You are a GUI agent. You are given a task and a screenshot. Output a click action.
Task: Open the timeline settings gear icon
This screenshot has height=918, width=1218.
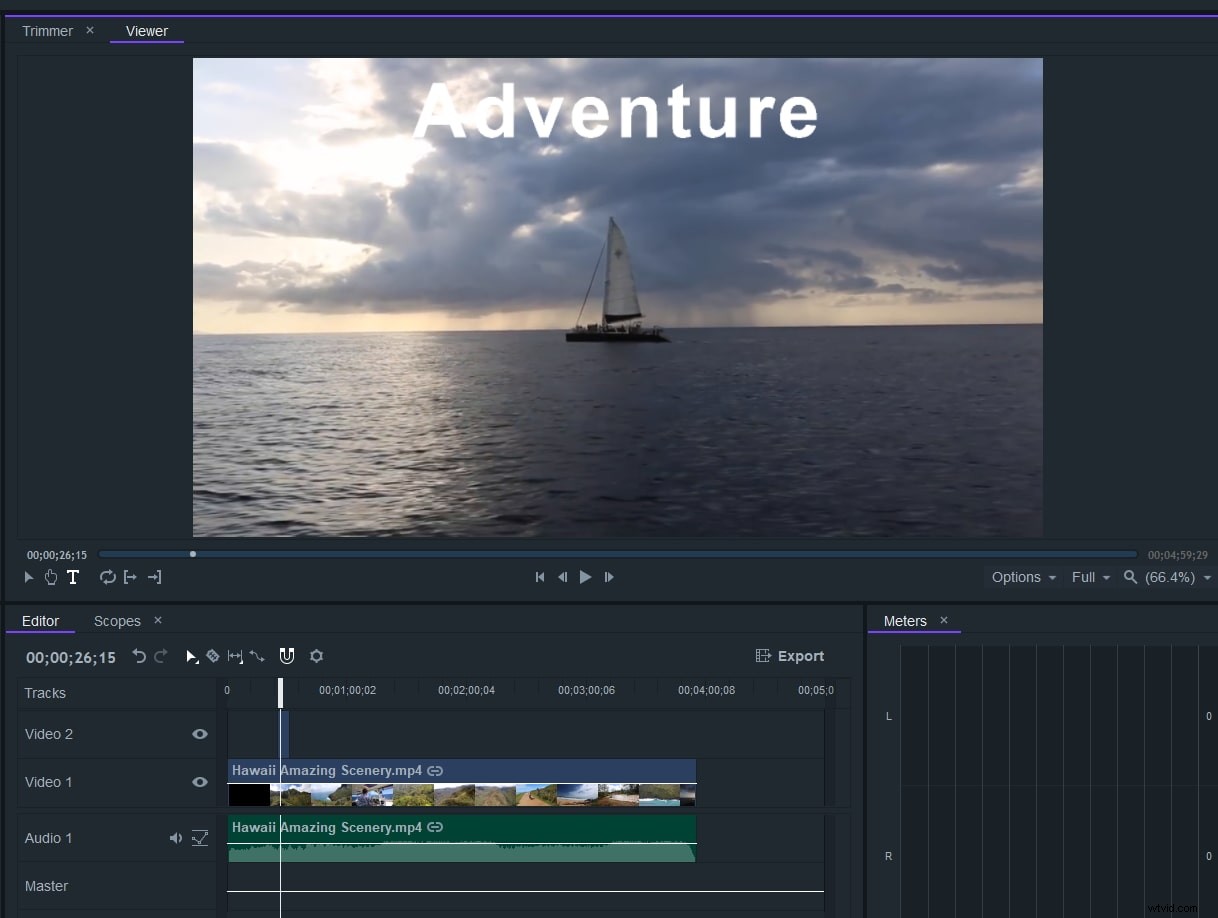(x=317, y=656)
